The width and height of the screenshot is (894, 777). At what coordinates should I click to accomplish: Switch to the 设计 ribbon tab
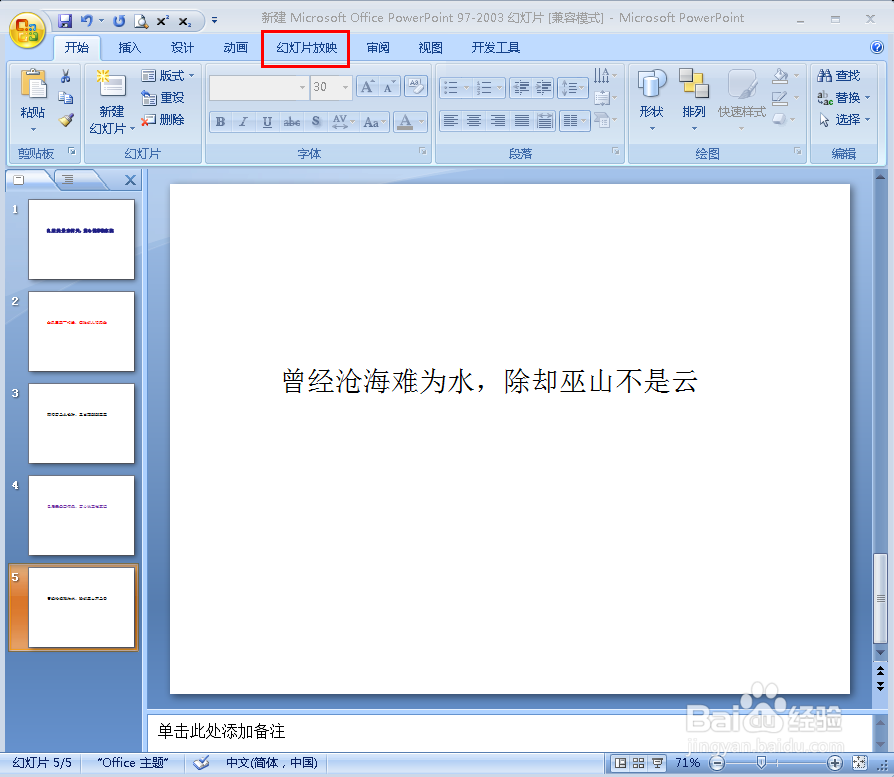182,48
